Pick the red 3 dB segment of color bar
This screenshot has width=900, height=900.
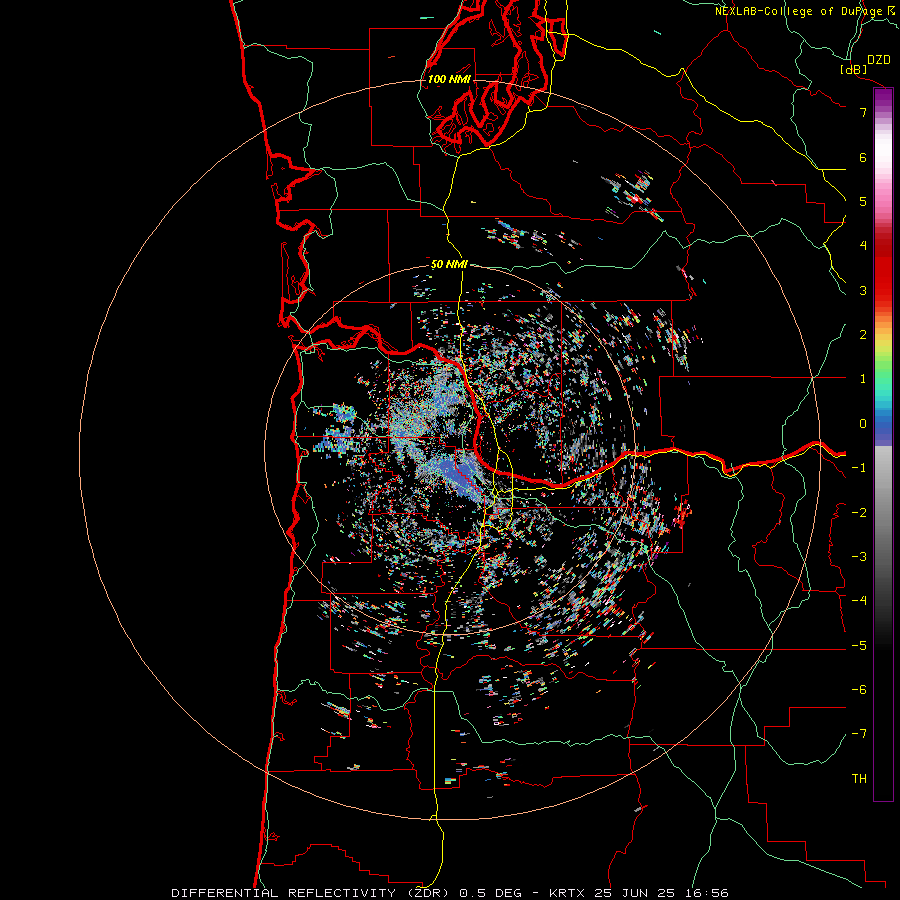883,290
